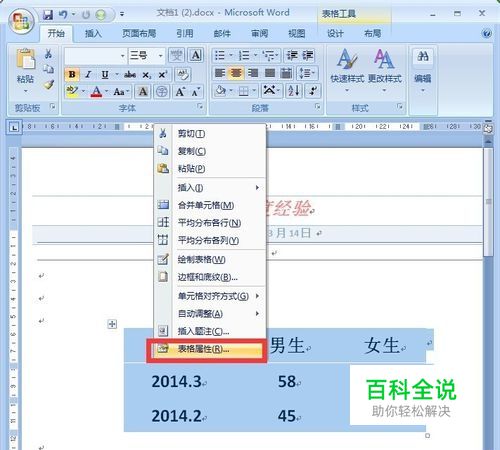
Task: Click the text highlight color button
Action: (72, 91)
